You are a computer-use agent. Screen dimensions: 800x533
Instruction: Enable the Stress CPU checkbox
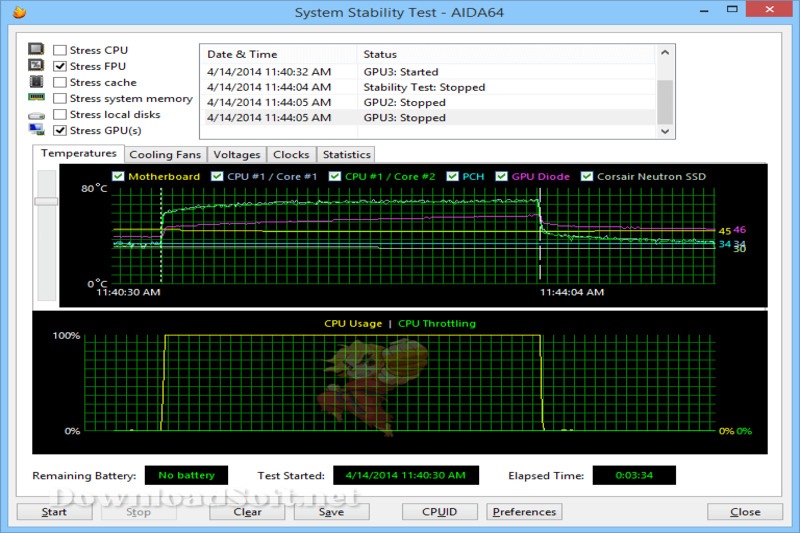pos(60,50)
